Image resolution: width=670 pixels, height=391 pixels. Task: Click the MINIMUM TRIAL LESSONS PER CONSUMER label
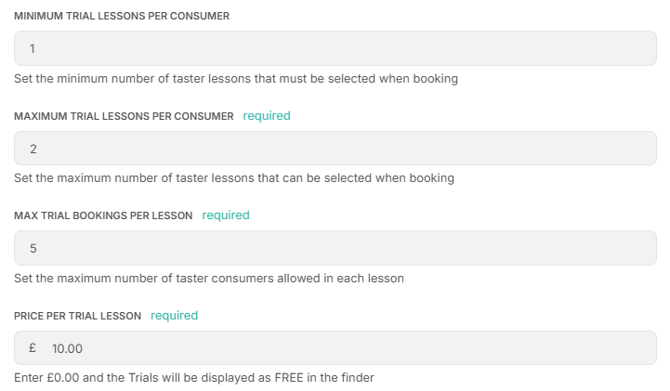click(x=122, y=16)
